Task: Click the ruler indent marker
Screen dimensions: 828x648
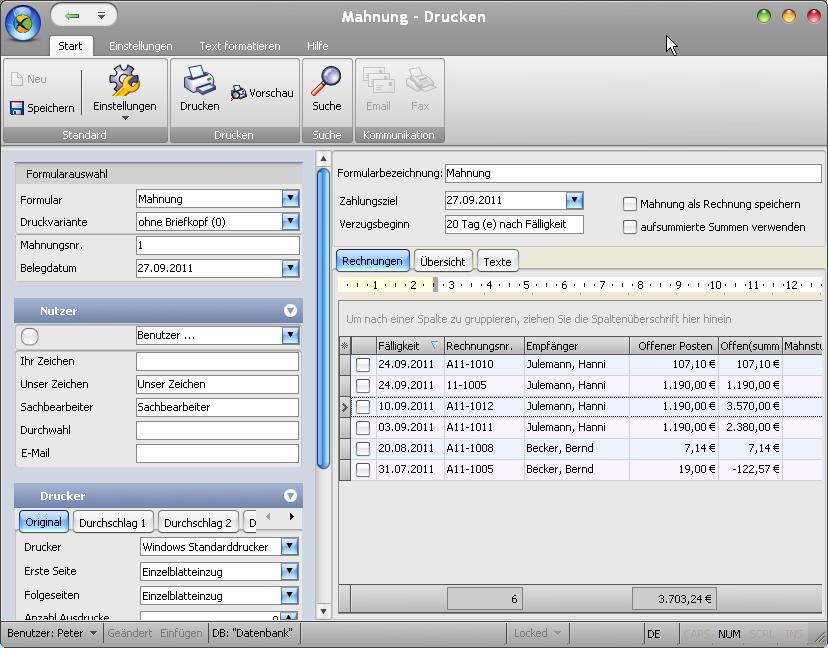Action: coord(435,285)
